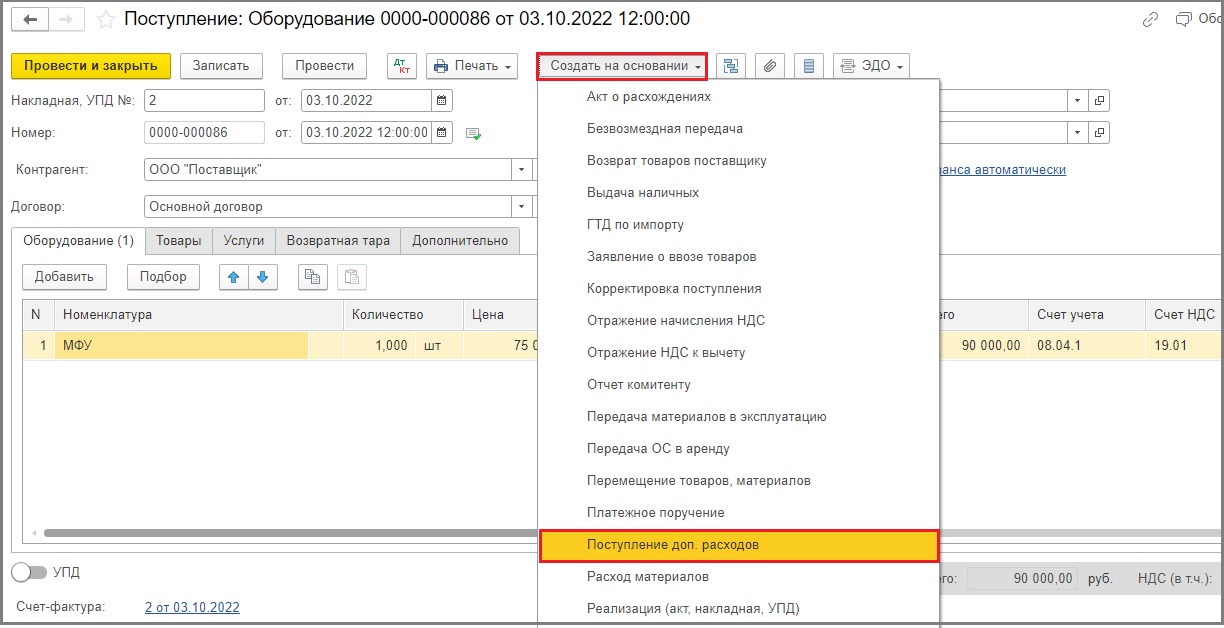Click the Дт/Кт postings icon
Image resolution: width=1224 pixels, height=628 pixels.
click(402, 66)
